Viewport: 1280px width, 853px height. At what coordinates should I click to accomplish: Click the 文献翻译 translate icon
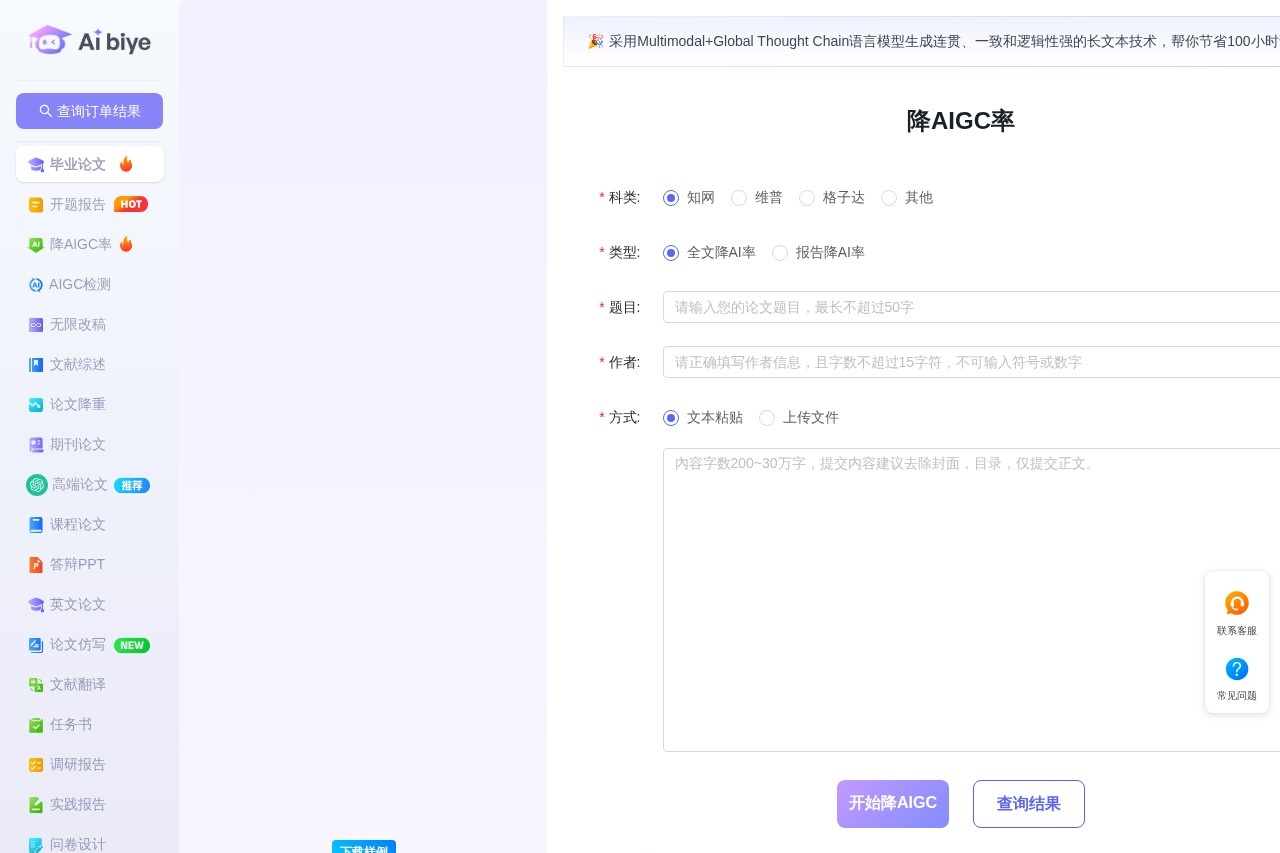tap(36, 685)
